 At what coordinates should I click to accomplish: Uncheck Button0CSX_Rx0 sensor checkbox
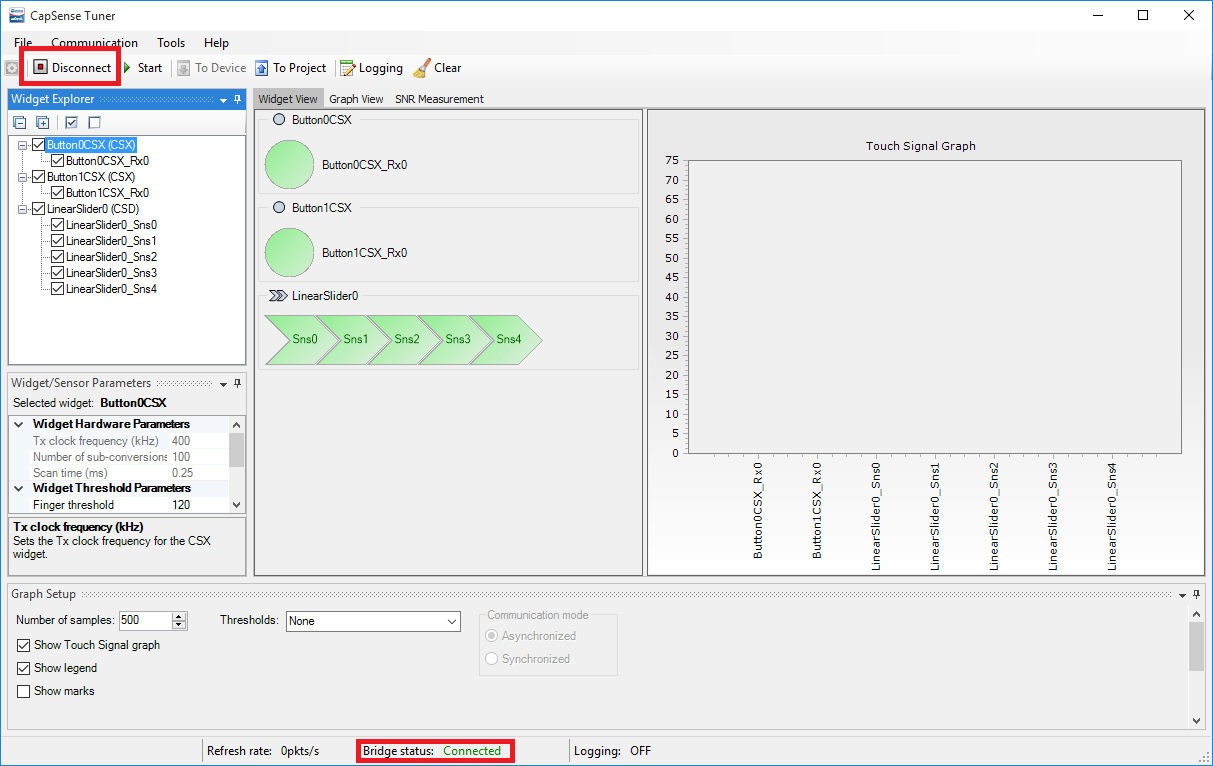(x=58, y=161)
